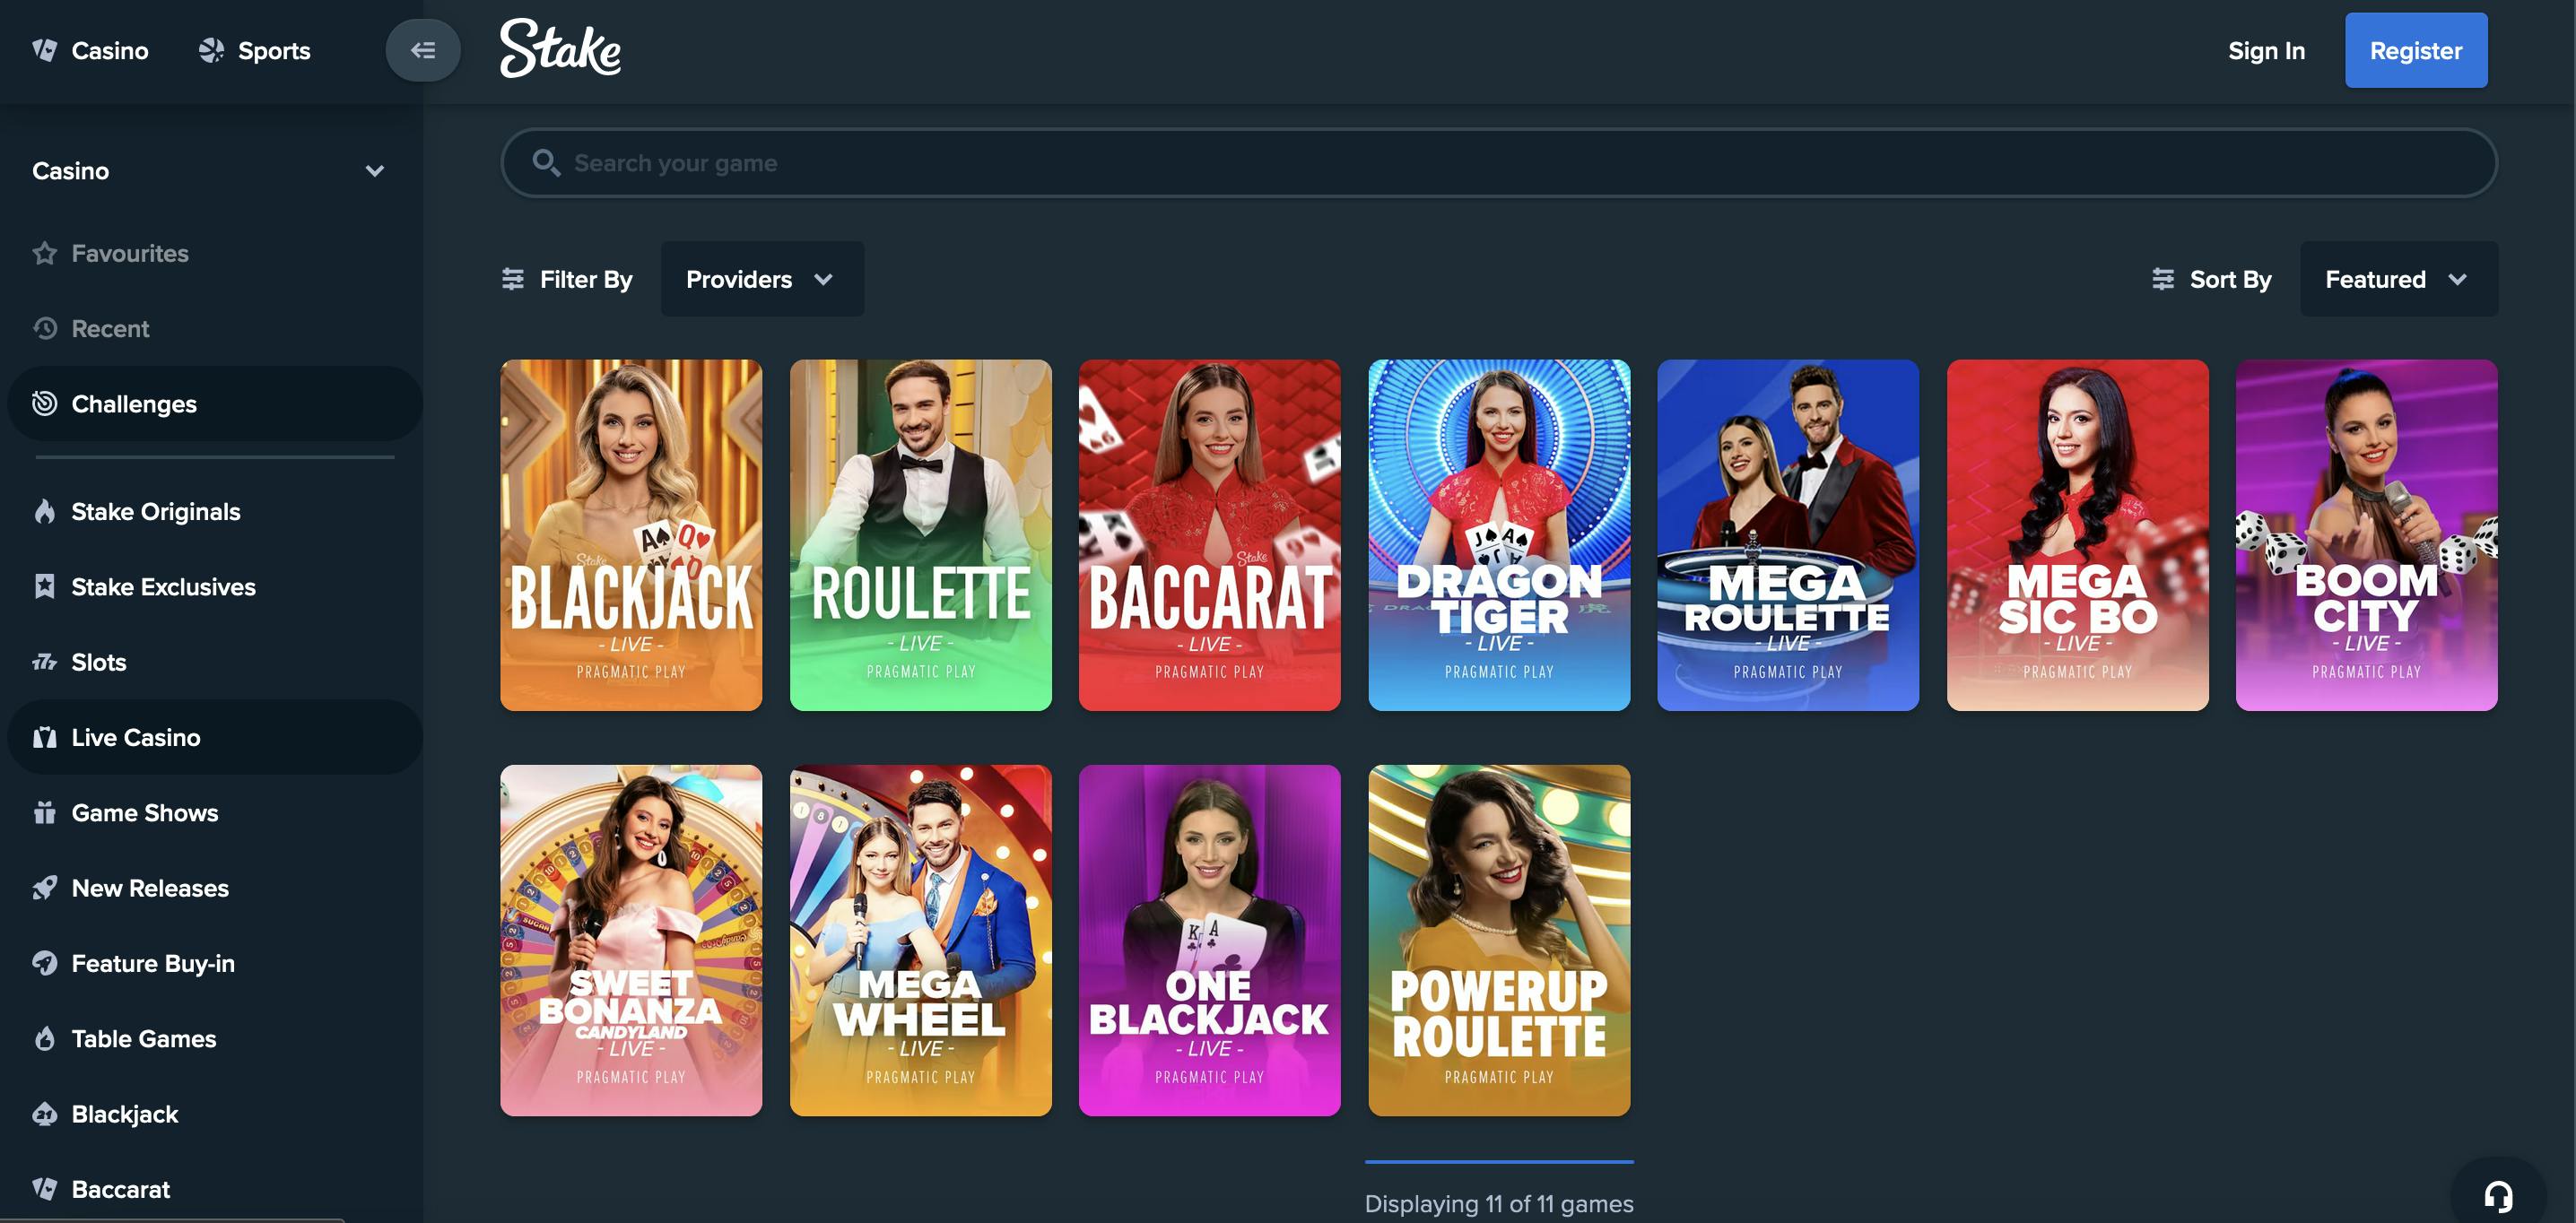Click the Favourites star icon
2576x1223 pixels.
[x=45, y=253]
